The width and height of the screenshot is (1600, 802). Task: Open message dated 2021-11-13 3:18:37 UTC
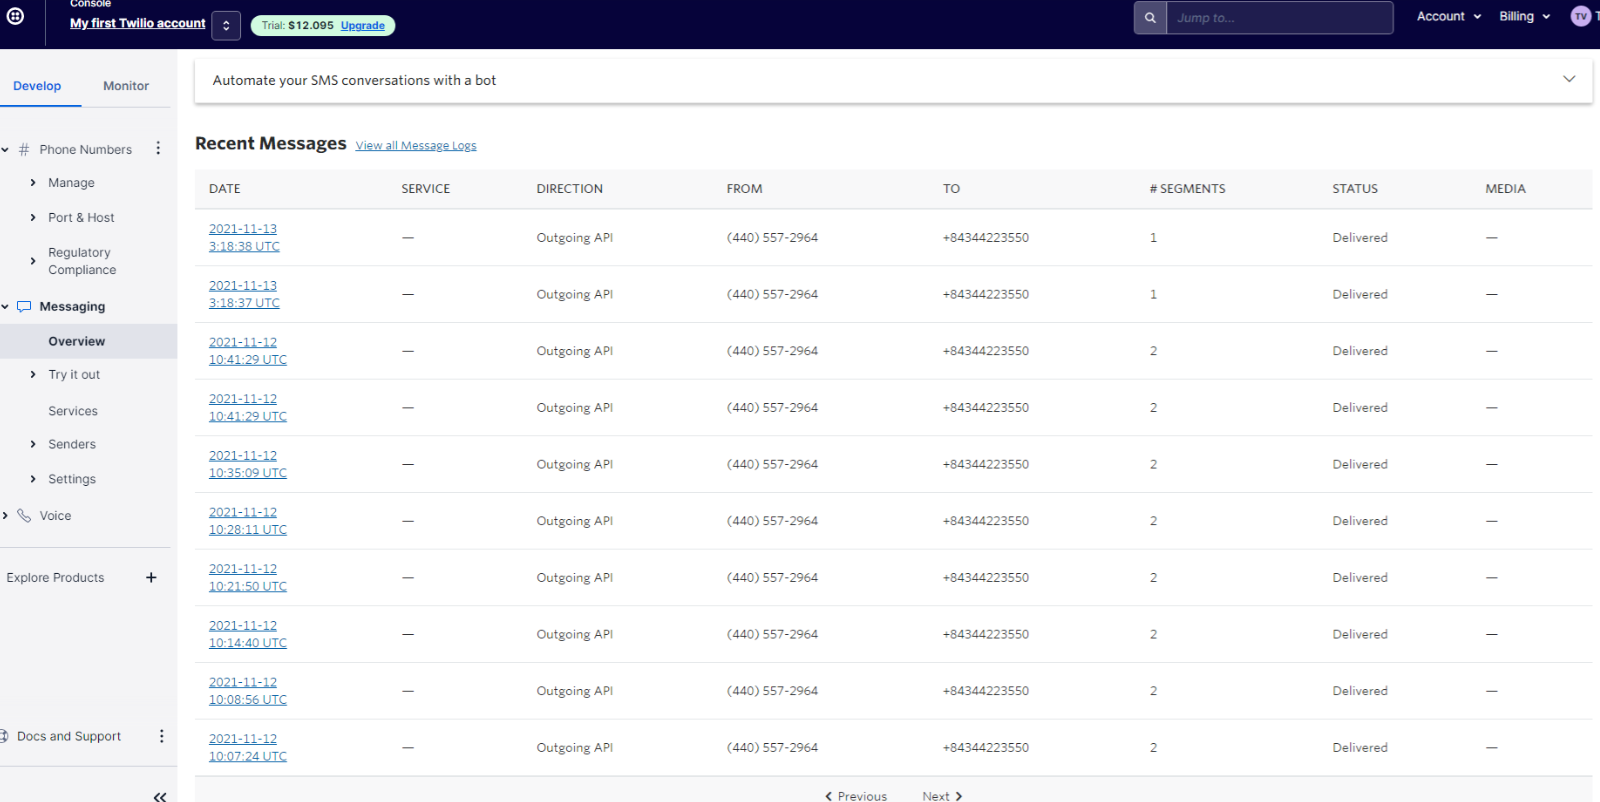tap(244, 294)
